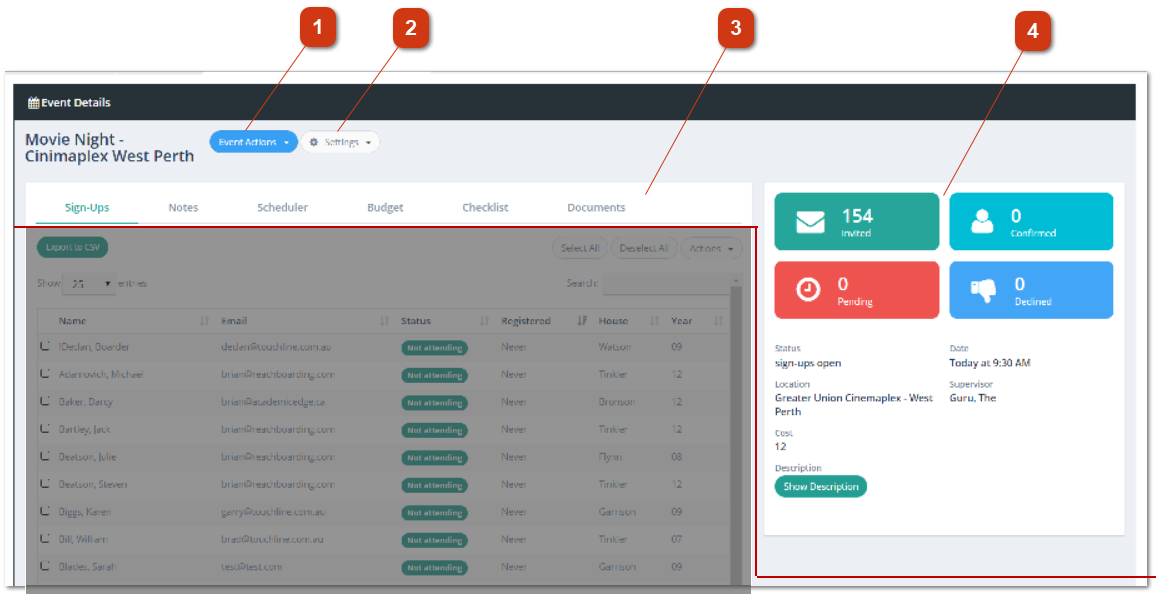Click the supervisor name Guru, The
The width and height of the screenshot is (1156, 595).
[x=972, y=397]
